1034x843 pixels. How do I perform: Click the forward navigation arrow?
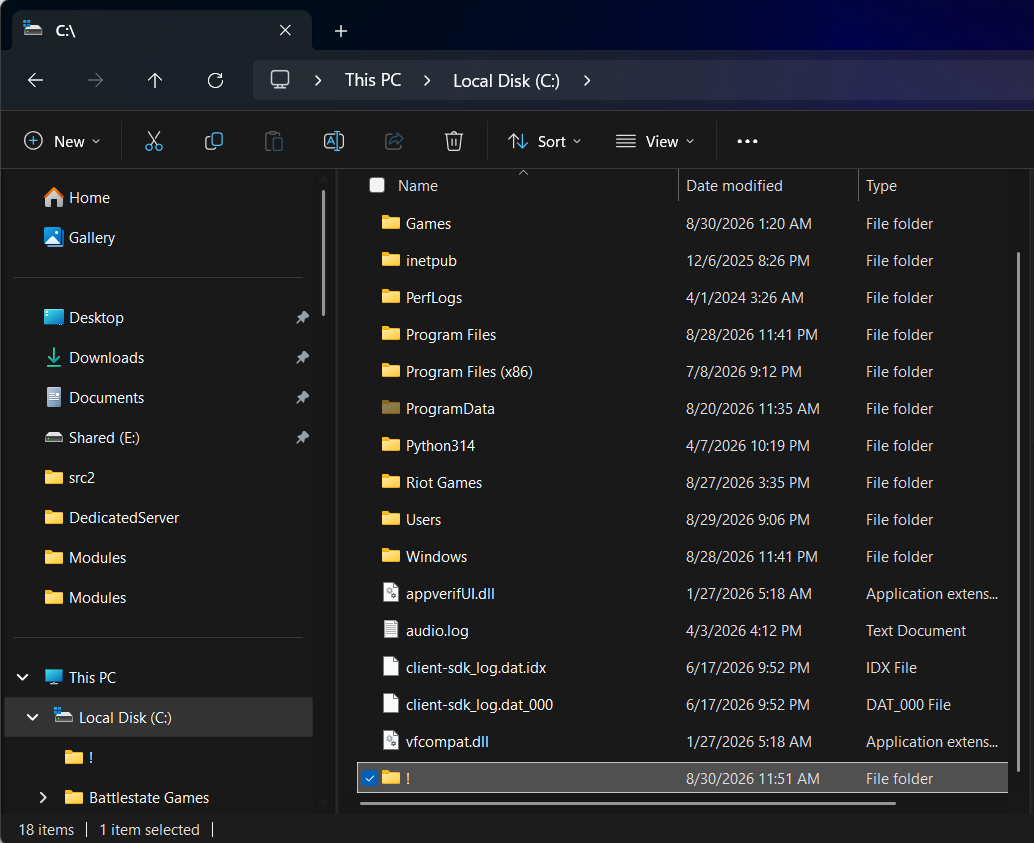click(x=96, y=80)
